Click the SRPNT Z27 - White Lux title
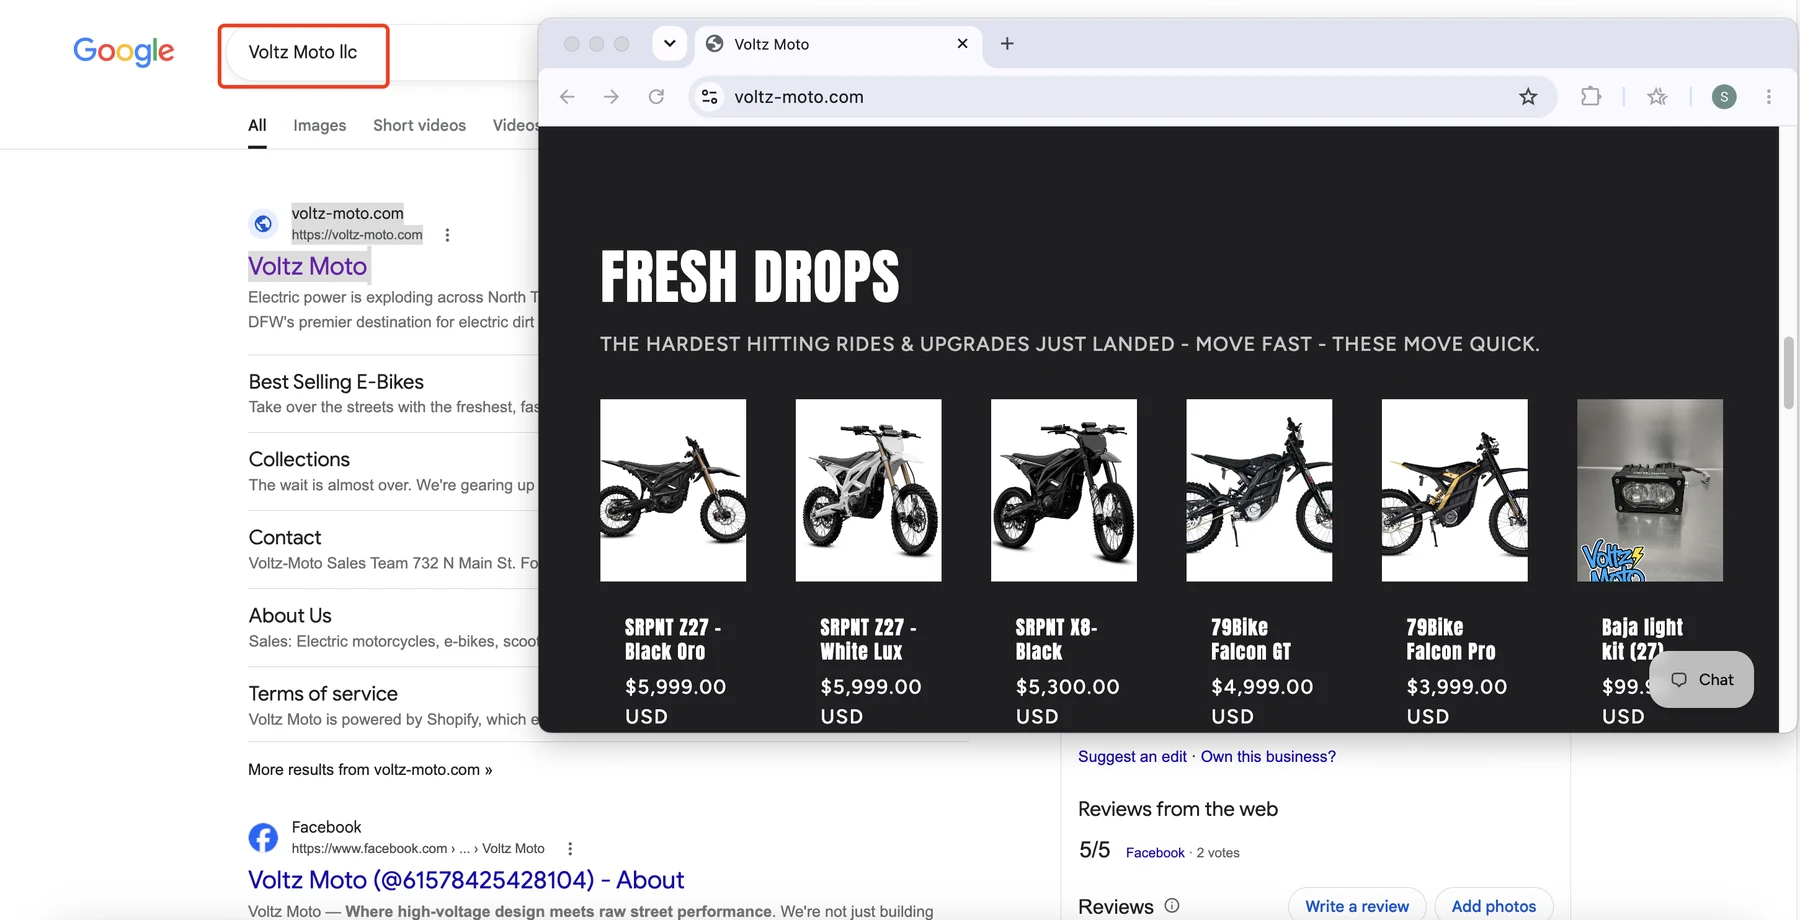 coord(868,640)
